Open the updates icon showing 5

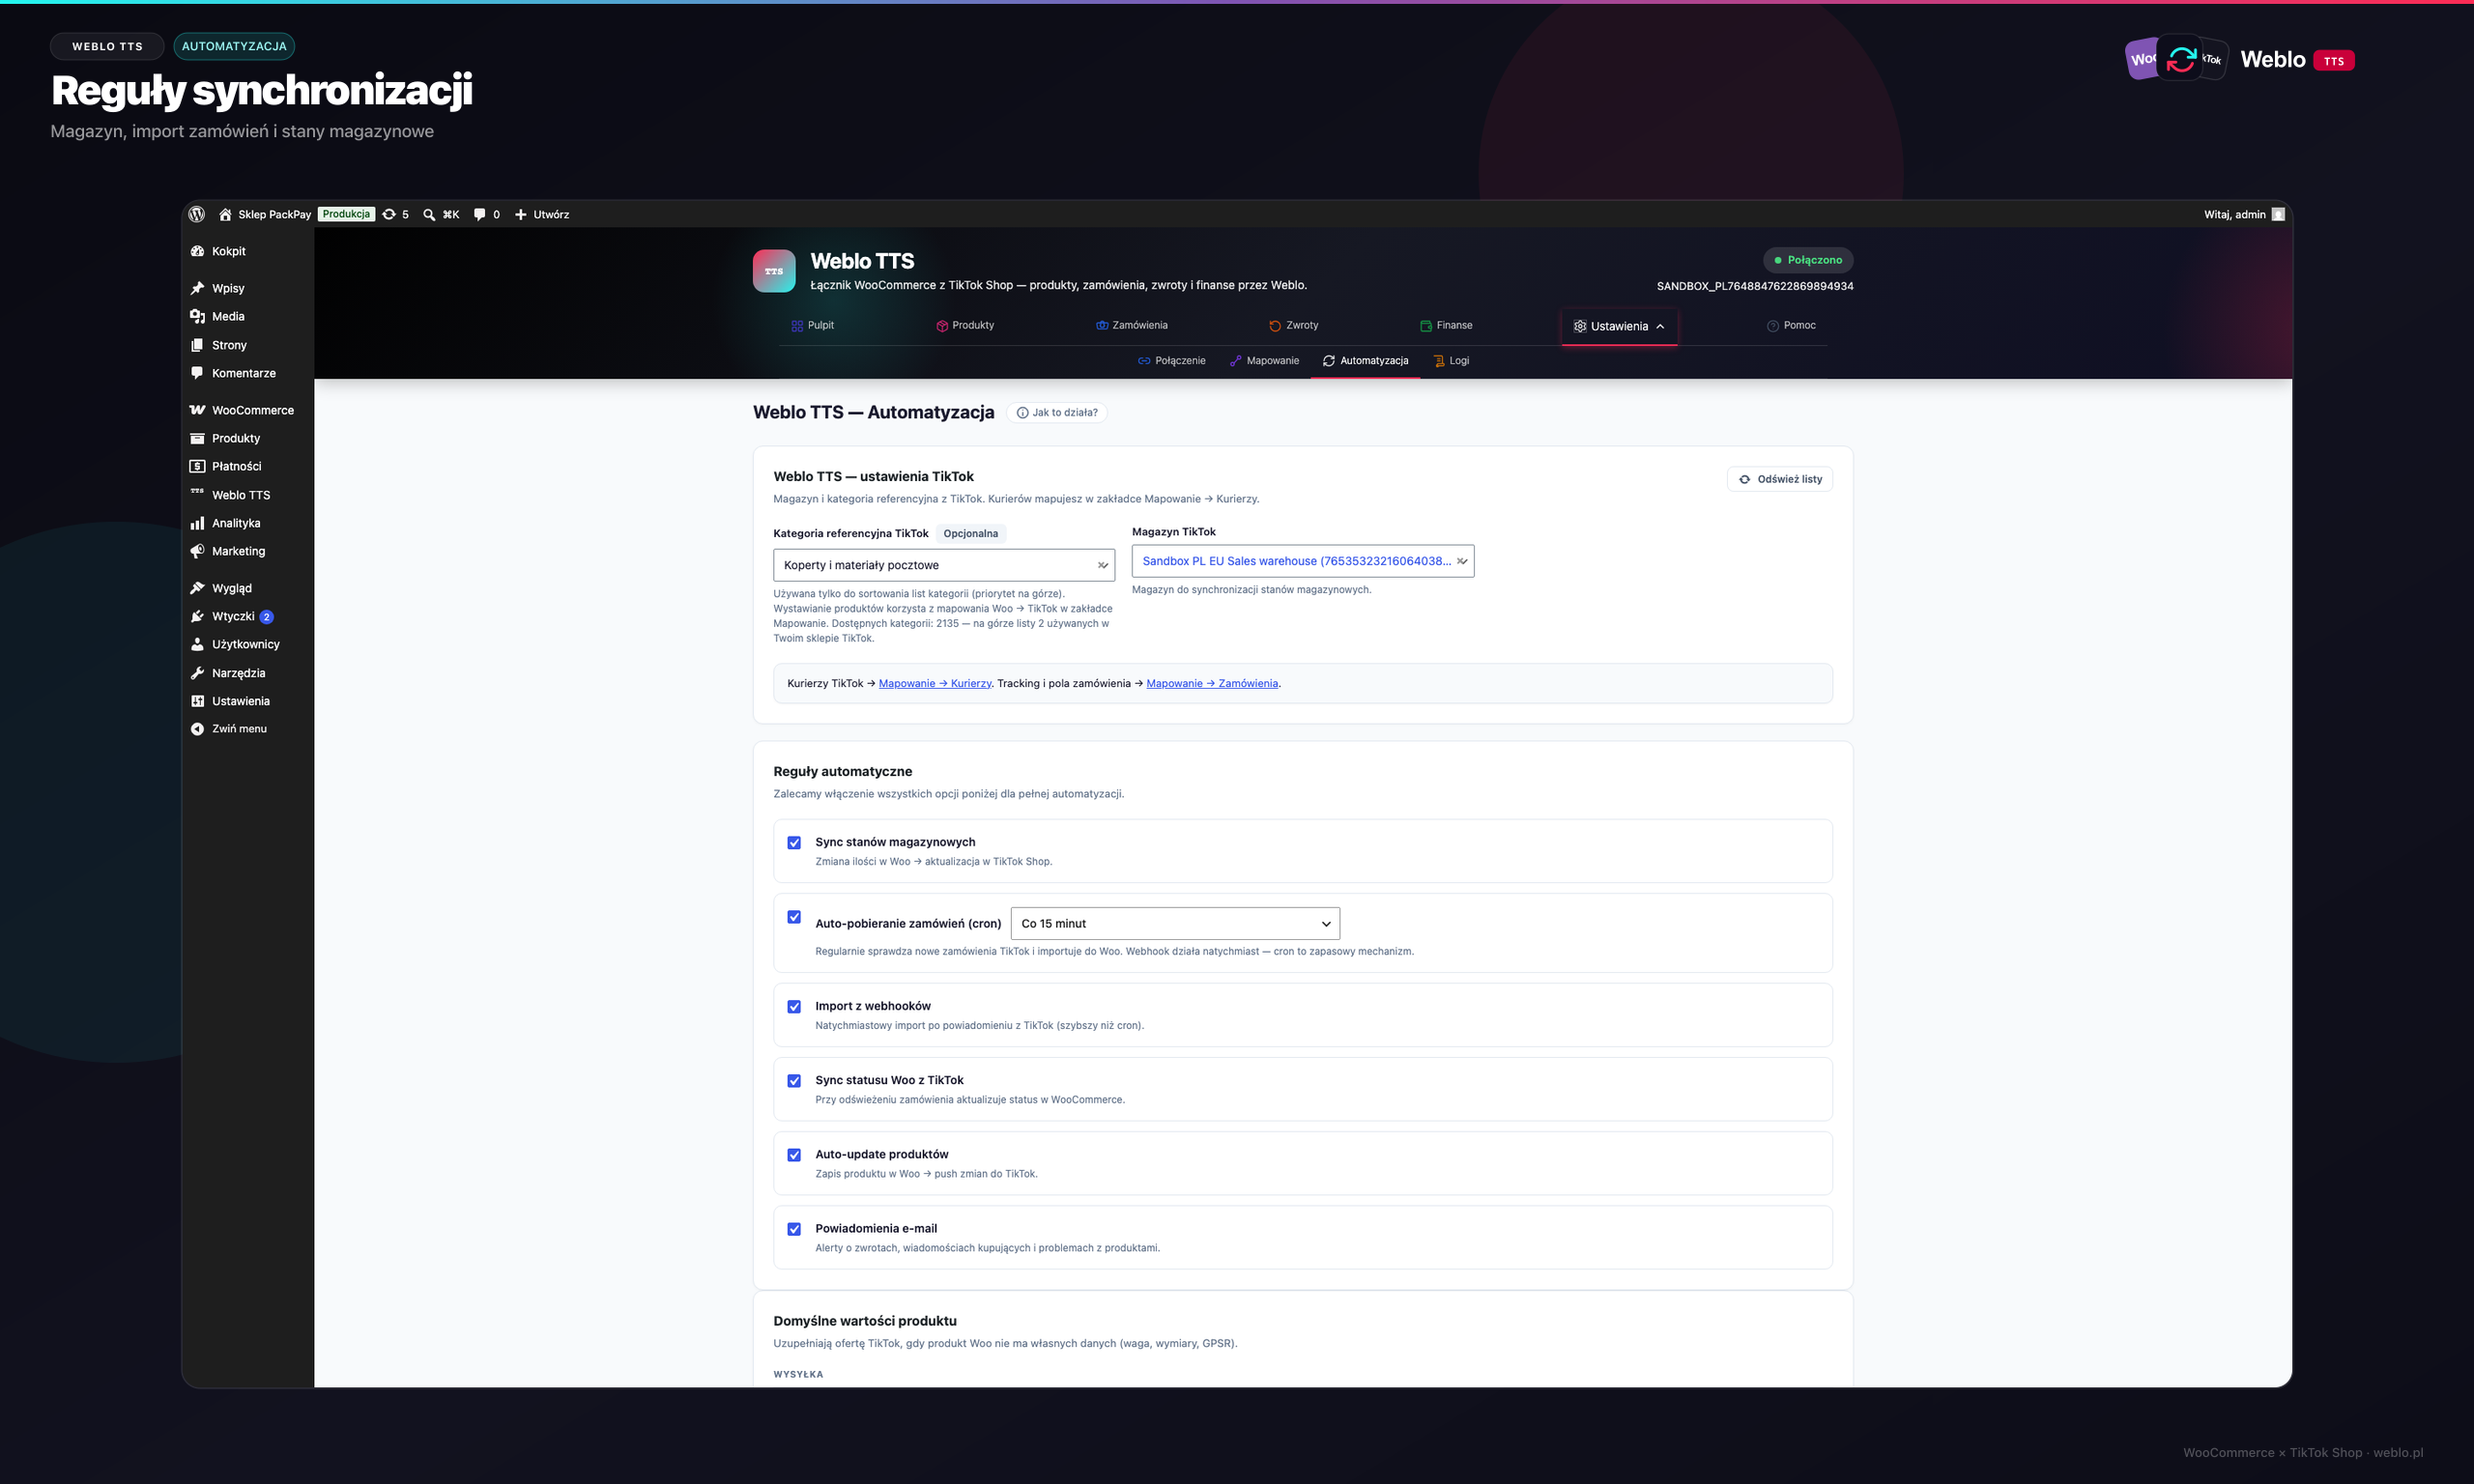[389, 214]
